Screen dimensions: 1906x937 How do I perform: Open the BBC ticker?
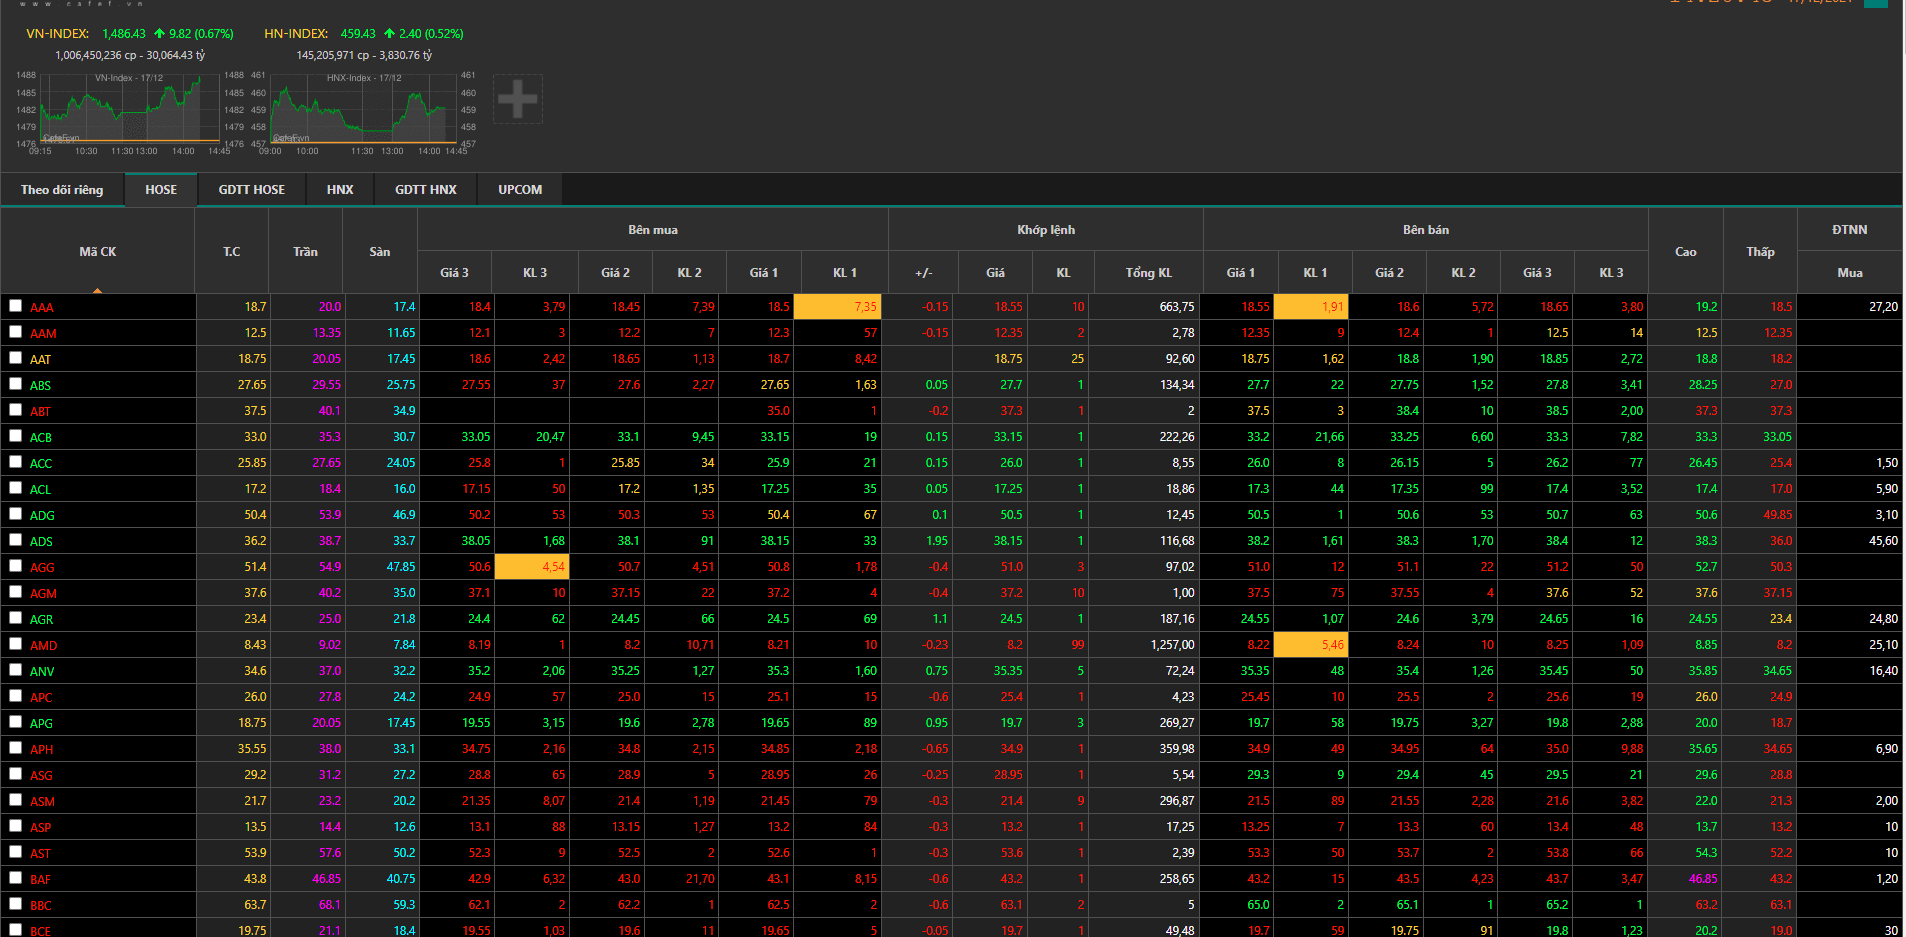pyautogui.click(x=41, y=906)
